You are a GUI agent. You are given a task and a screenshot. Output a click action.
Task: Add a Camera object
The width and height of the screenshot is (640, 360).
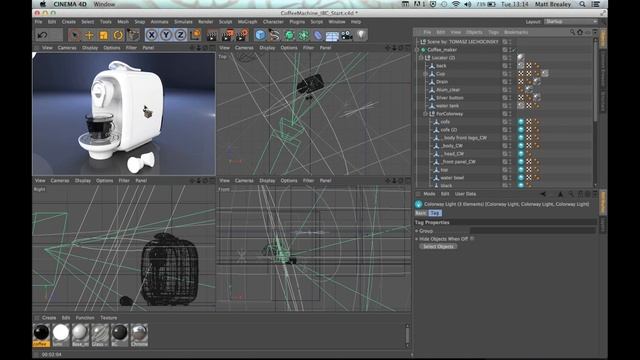pyautogui.click(x=347, y=36)
